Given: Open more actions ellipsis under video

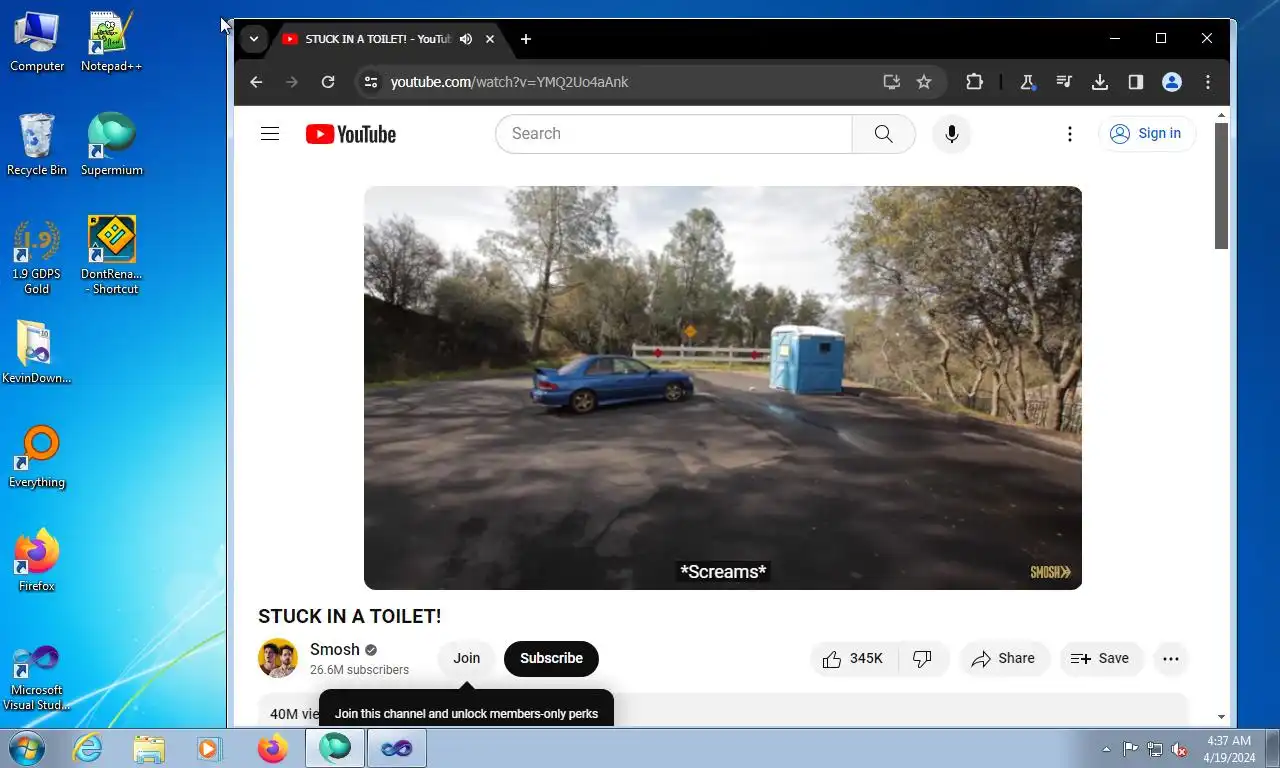Looking at the screenshot, I should [1171, 658].
